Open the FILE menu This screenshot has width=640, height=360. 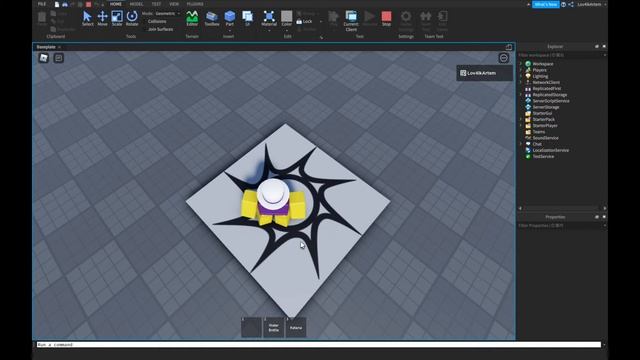pos(42,4)
